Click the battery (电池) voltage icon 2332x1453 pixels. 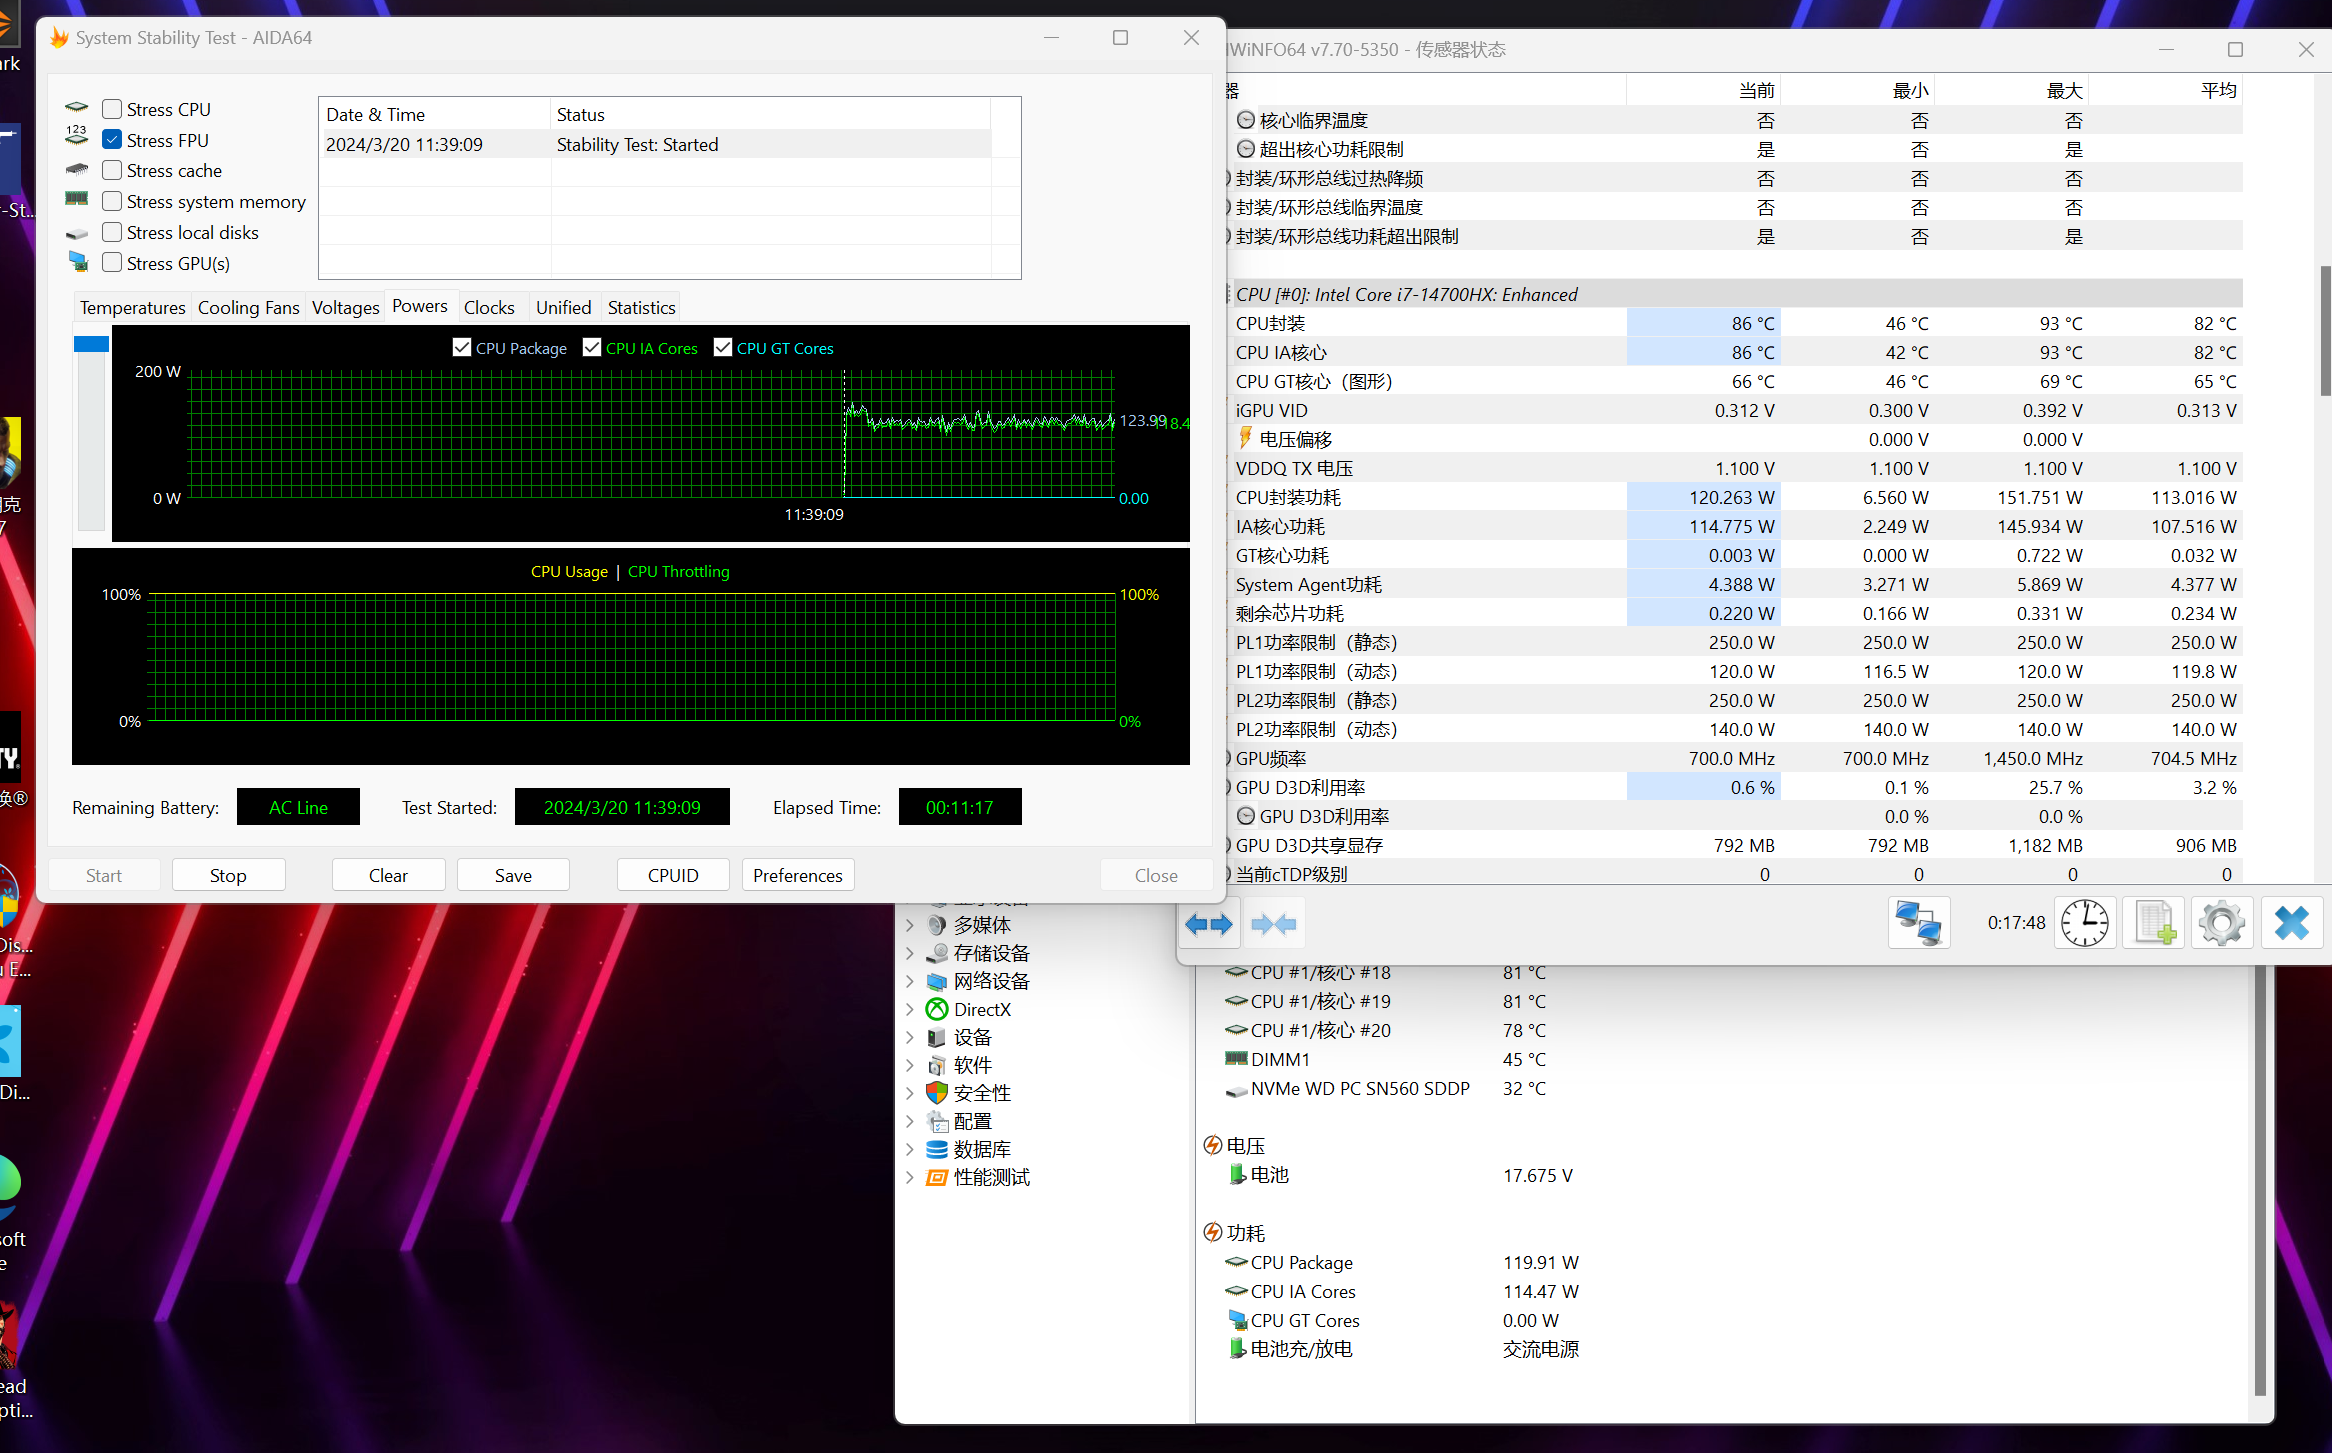(1237, 1174)
